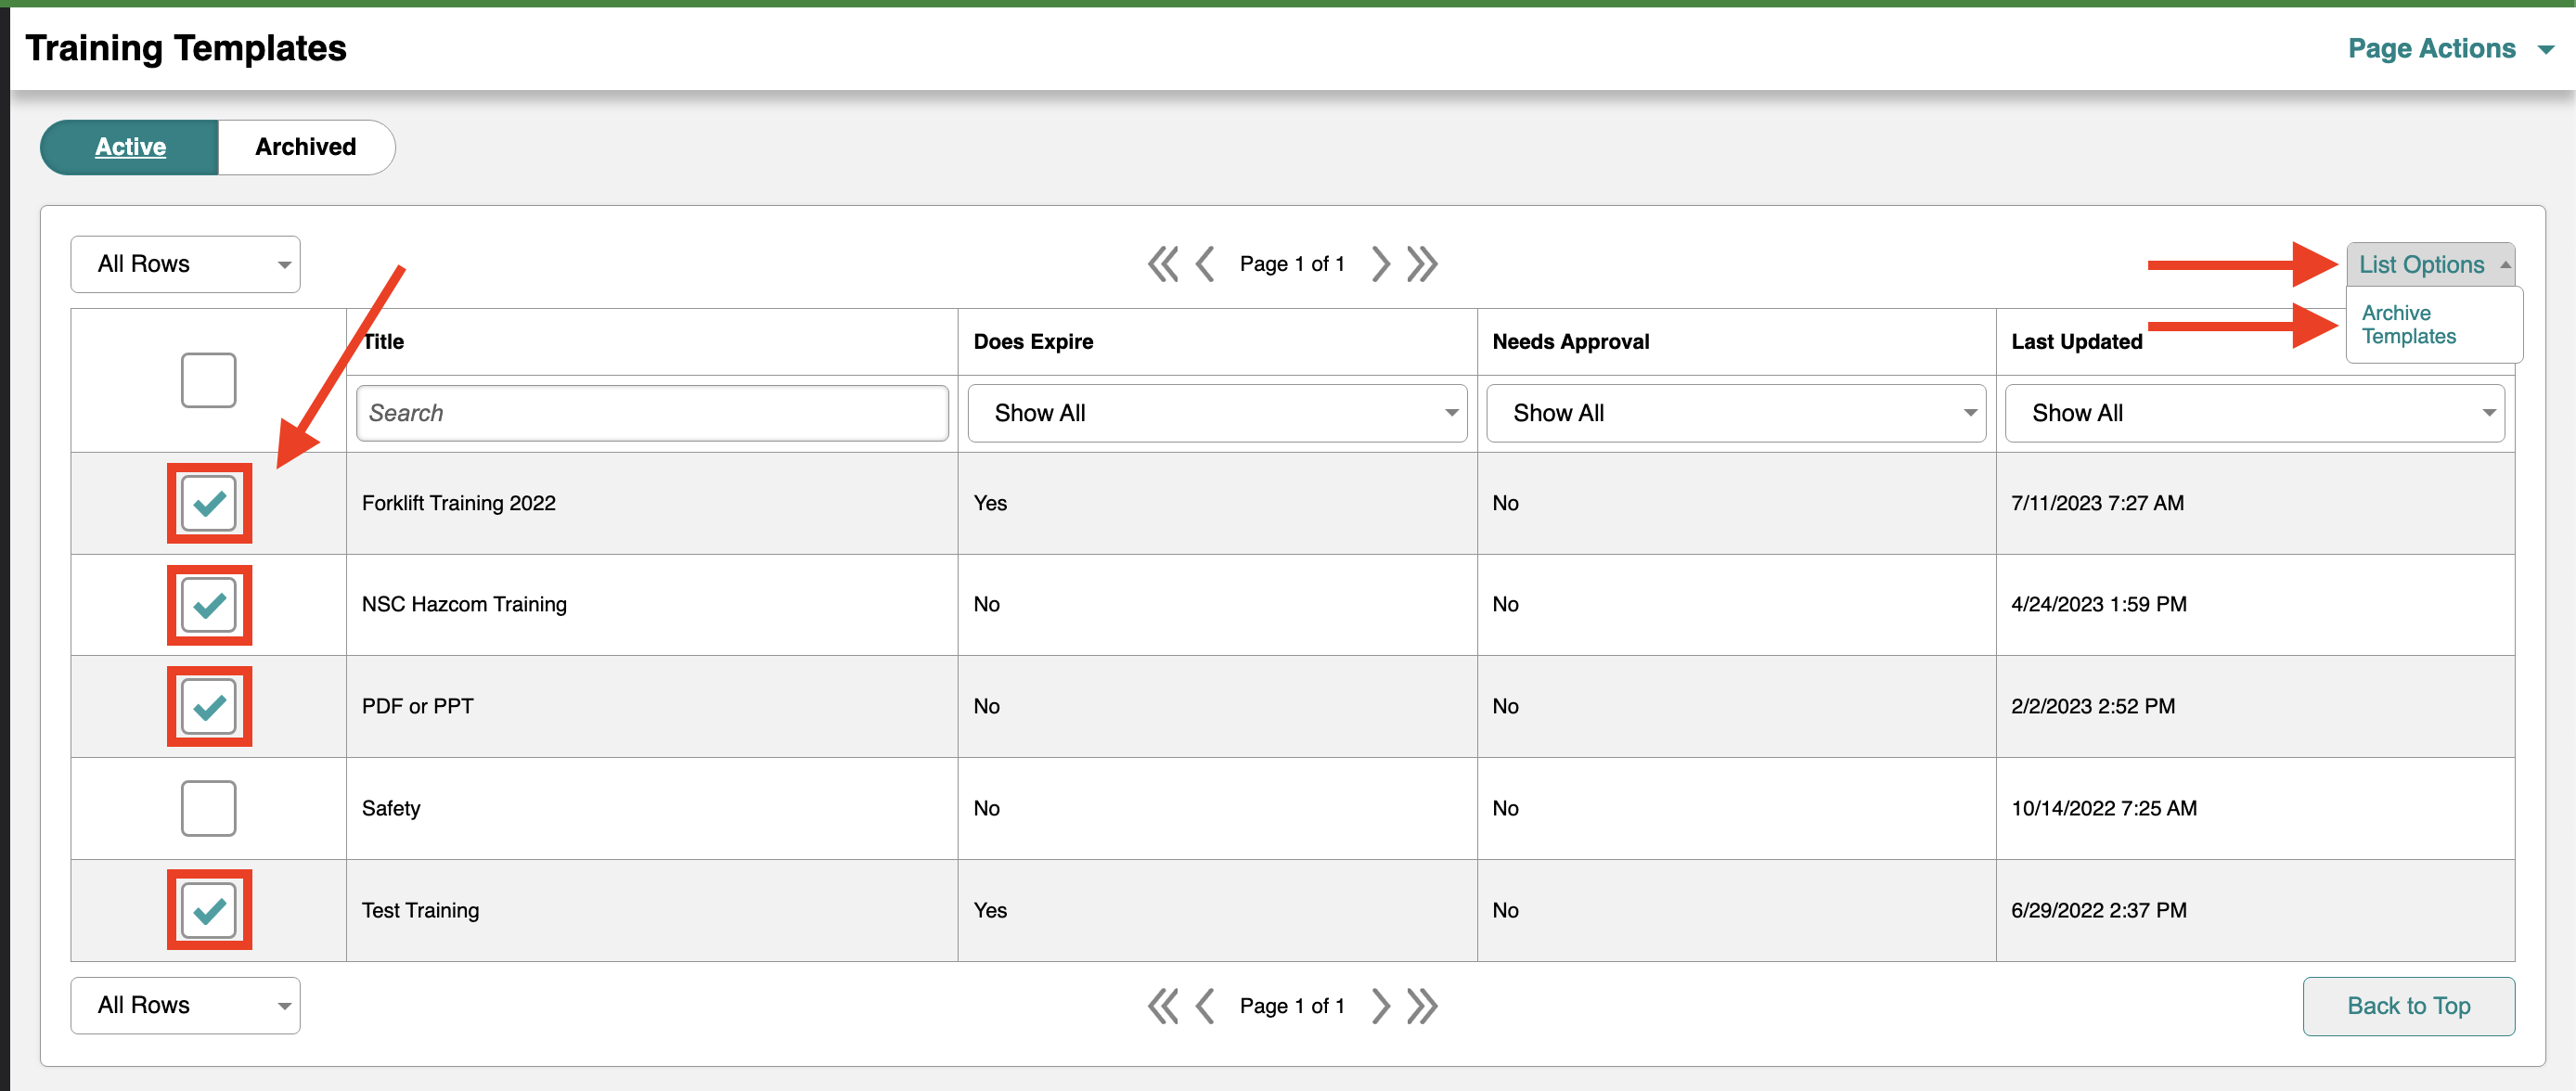The image size is (2576, 1091).
Task: Sort by the Title column header
Action: click(384, 342)
